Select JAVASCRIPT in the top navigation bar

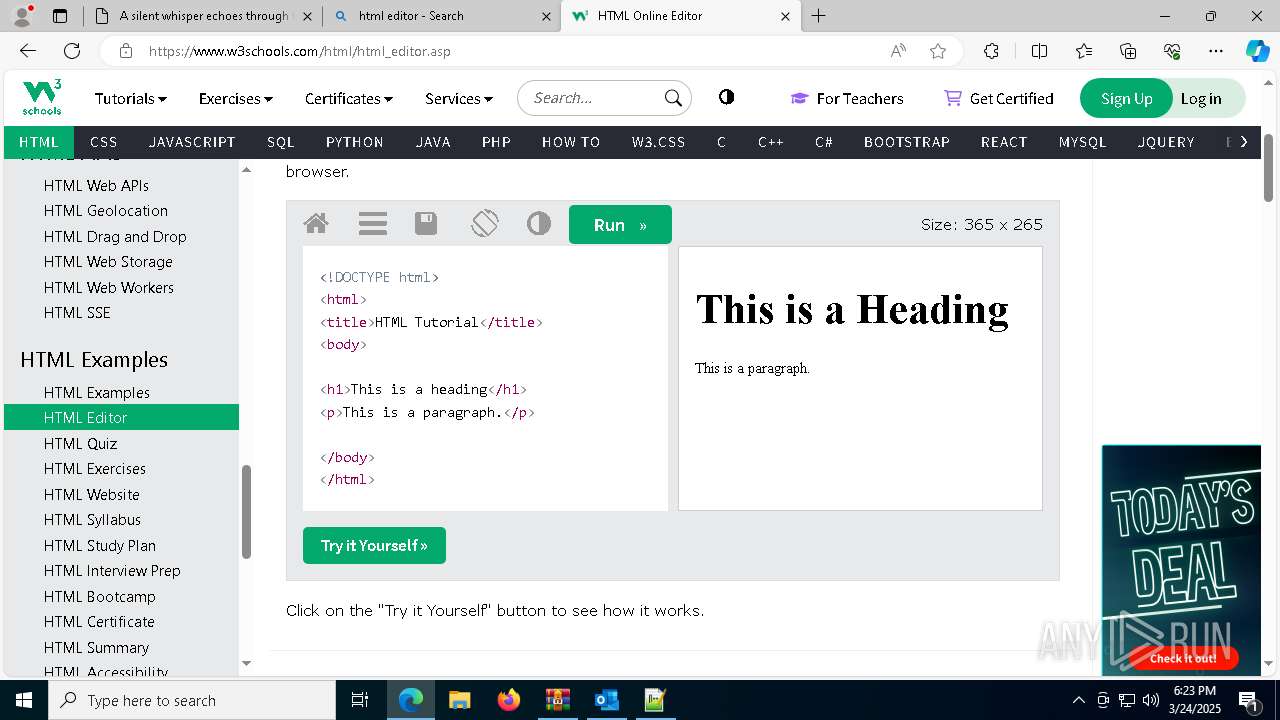click(192, 142)
